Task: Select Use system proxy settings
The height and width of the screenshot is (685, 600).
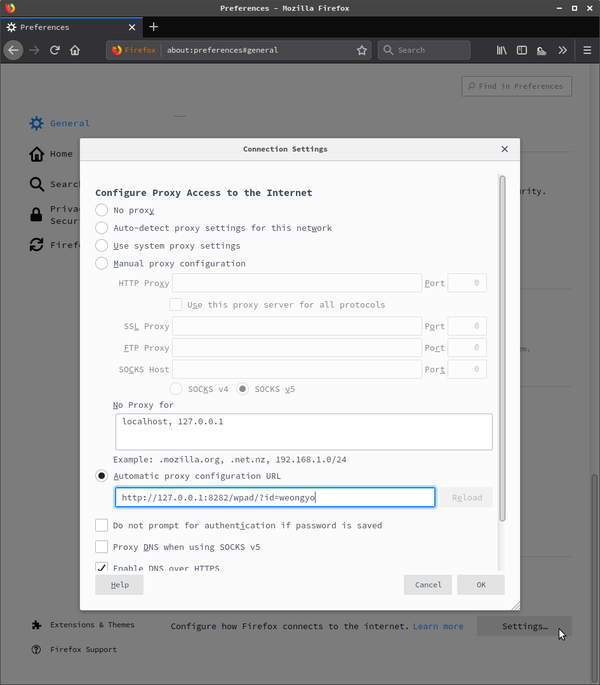Action: (101, 246)
